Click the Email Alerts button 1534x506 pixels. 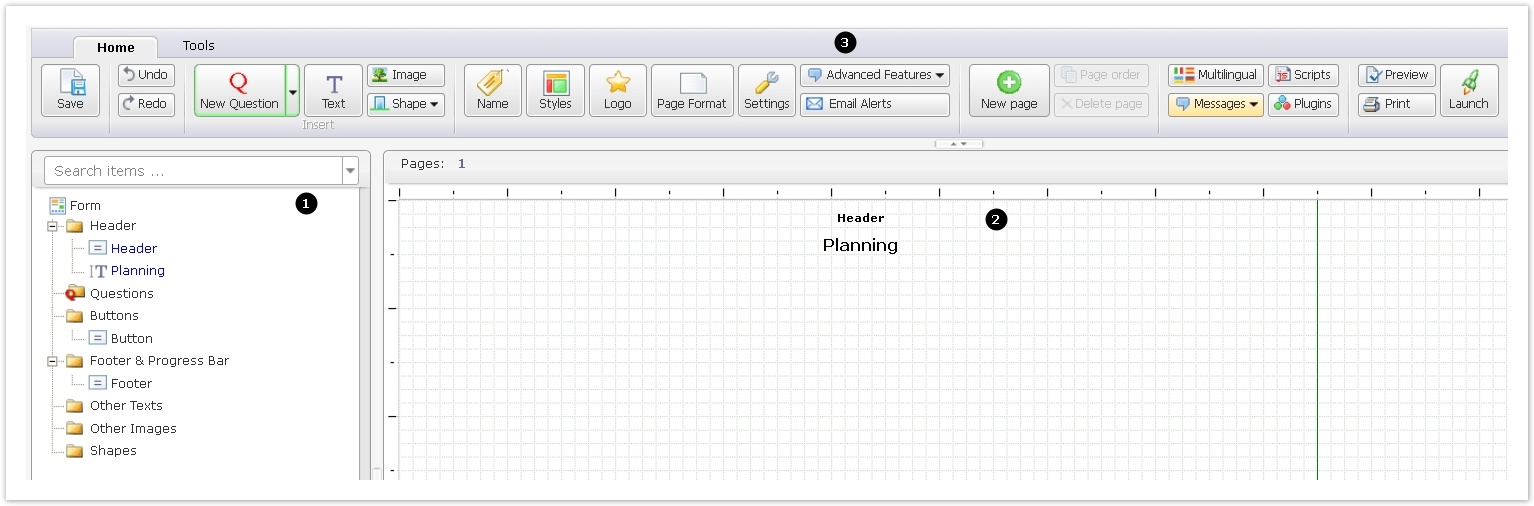coord(875,104)
